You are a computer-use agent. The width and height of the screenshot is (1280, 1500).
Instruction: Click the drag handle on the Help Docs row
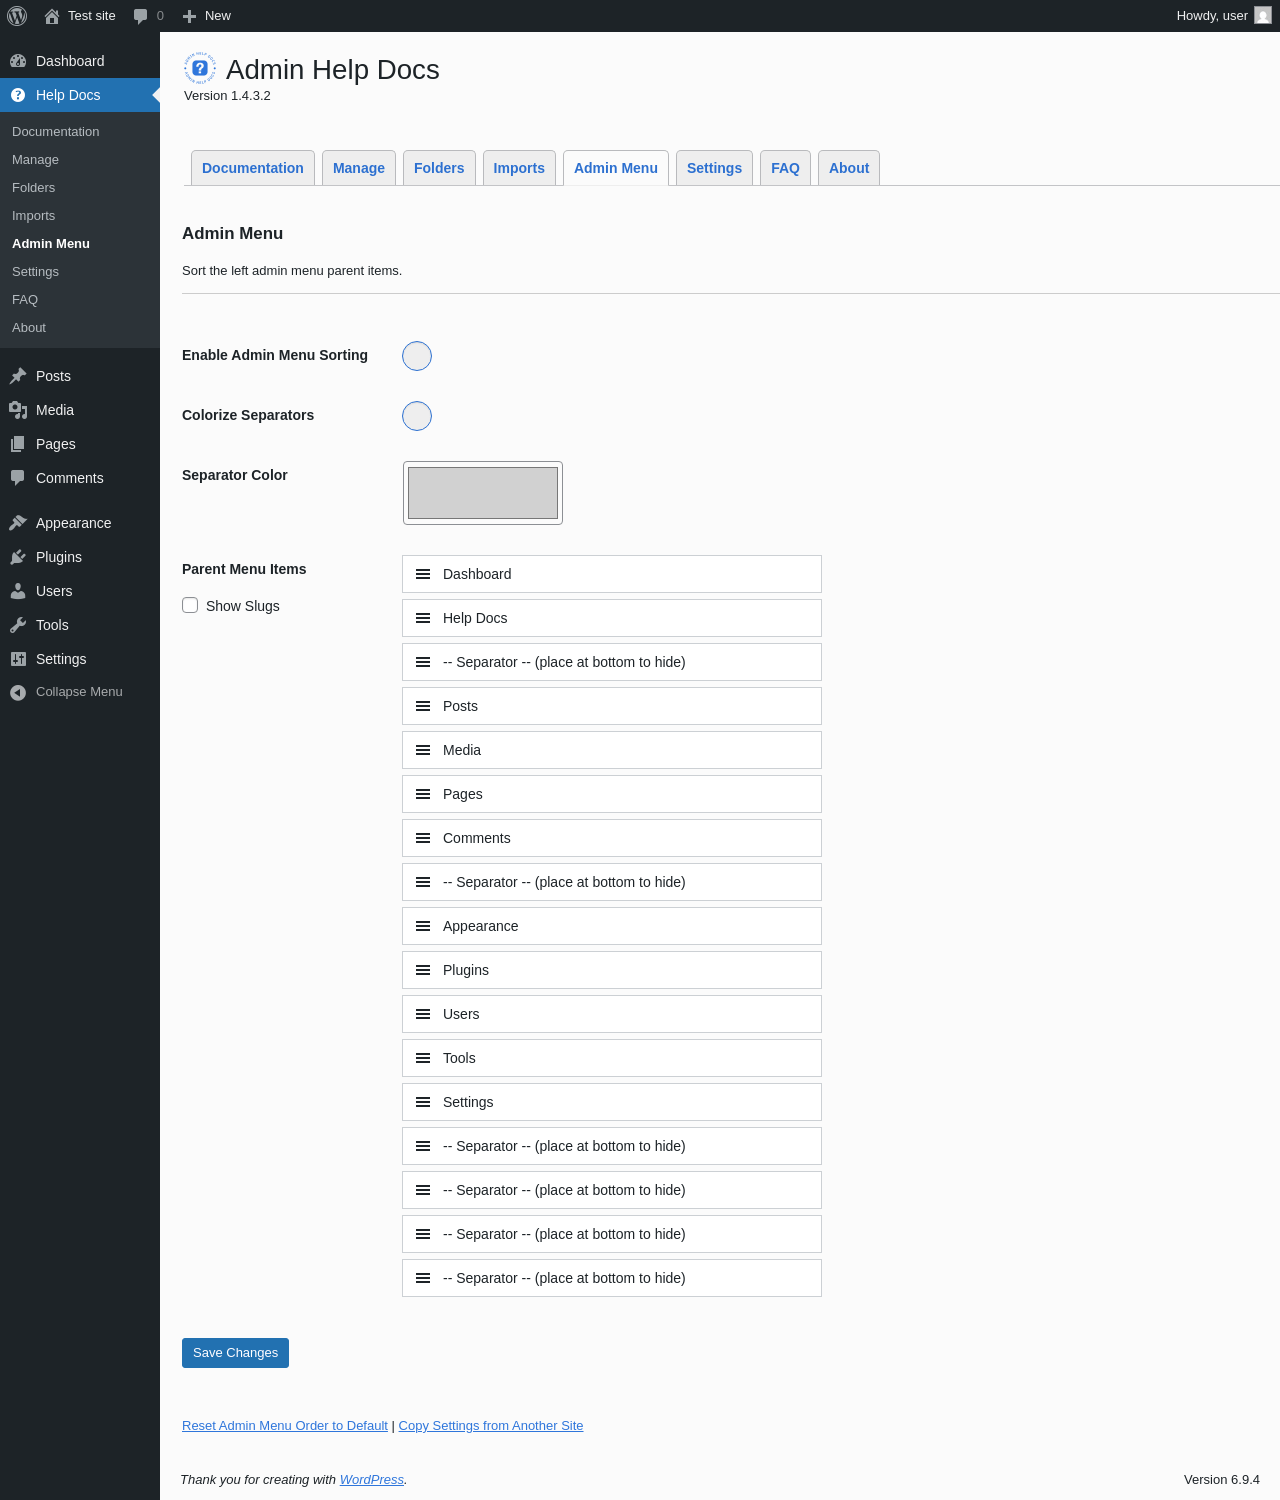pyautogui.click(x=423, y=618)
